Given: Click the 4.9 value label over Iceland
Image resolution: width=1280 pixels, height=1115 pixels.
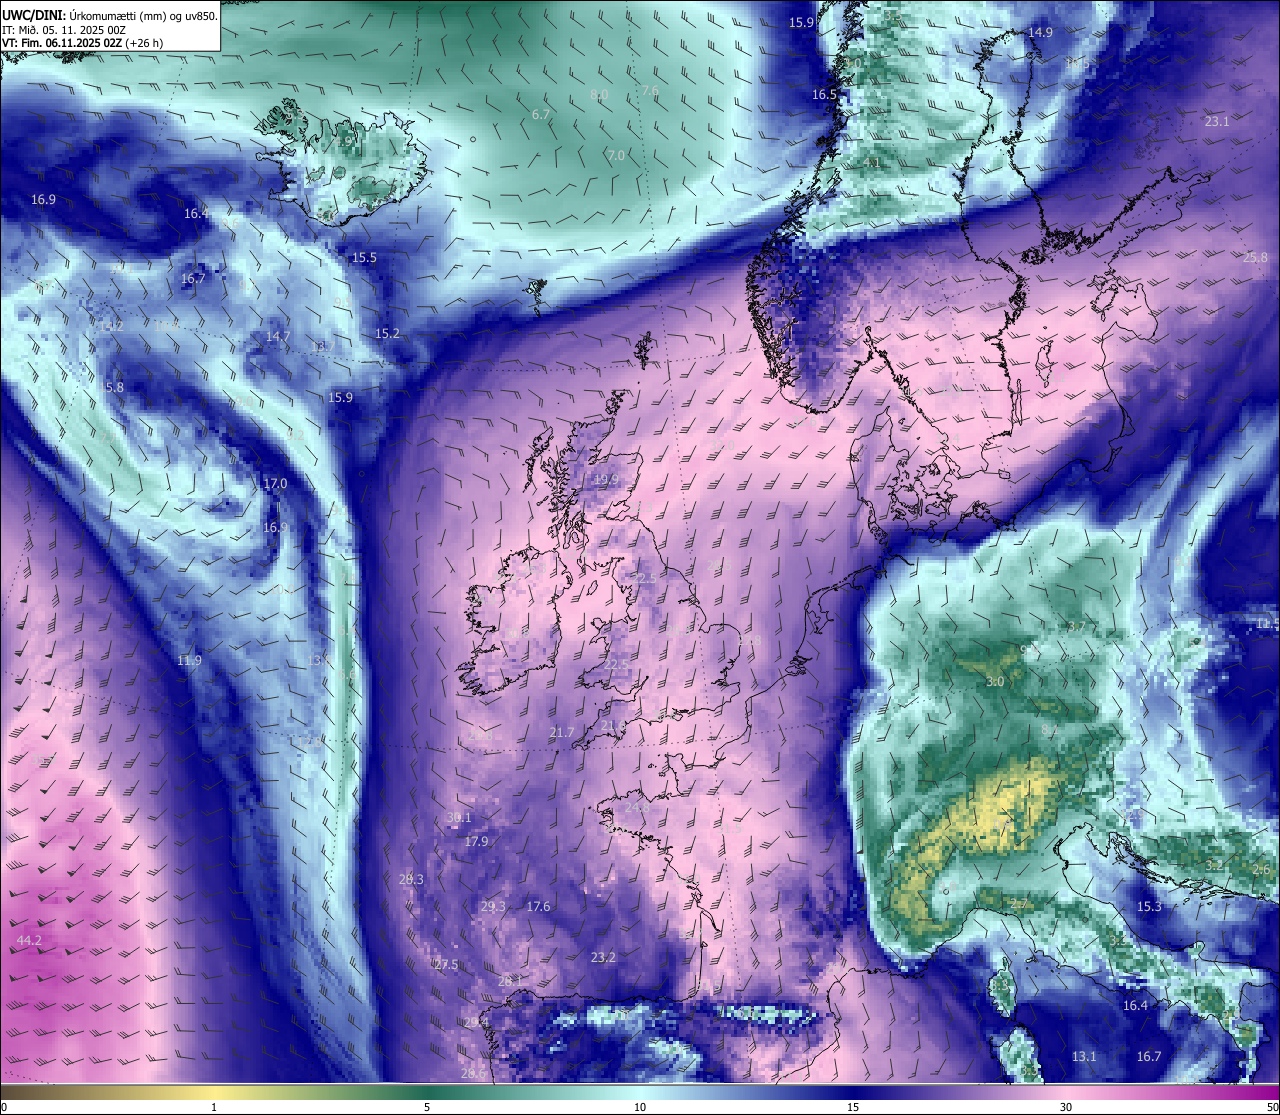Looking at the screenshot, I should pyautogui.click(x=345, y=142).
